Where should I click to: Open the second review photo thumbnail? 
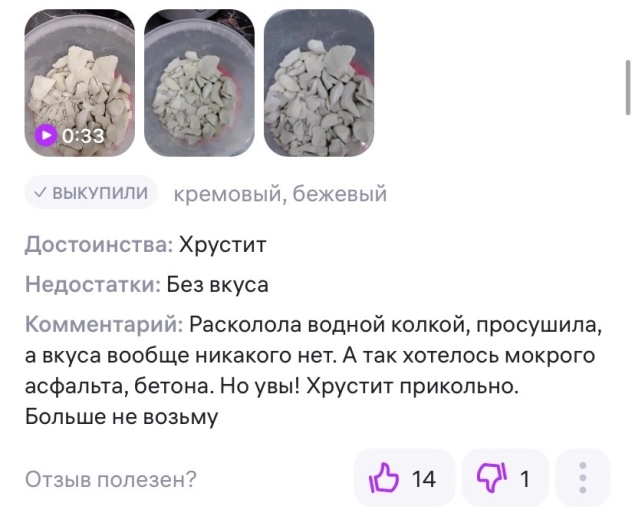(199, 83)
